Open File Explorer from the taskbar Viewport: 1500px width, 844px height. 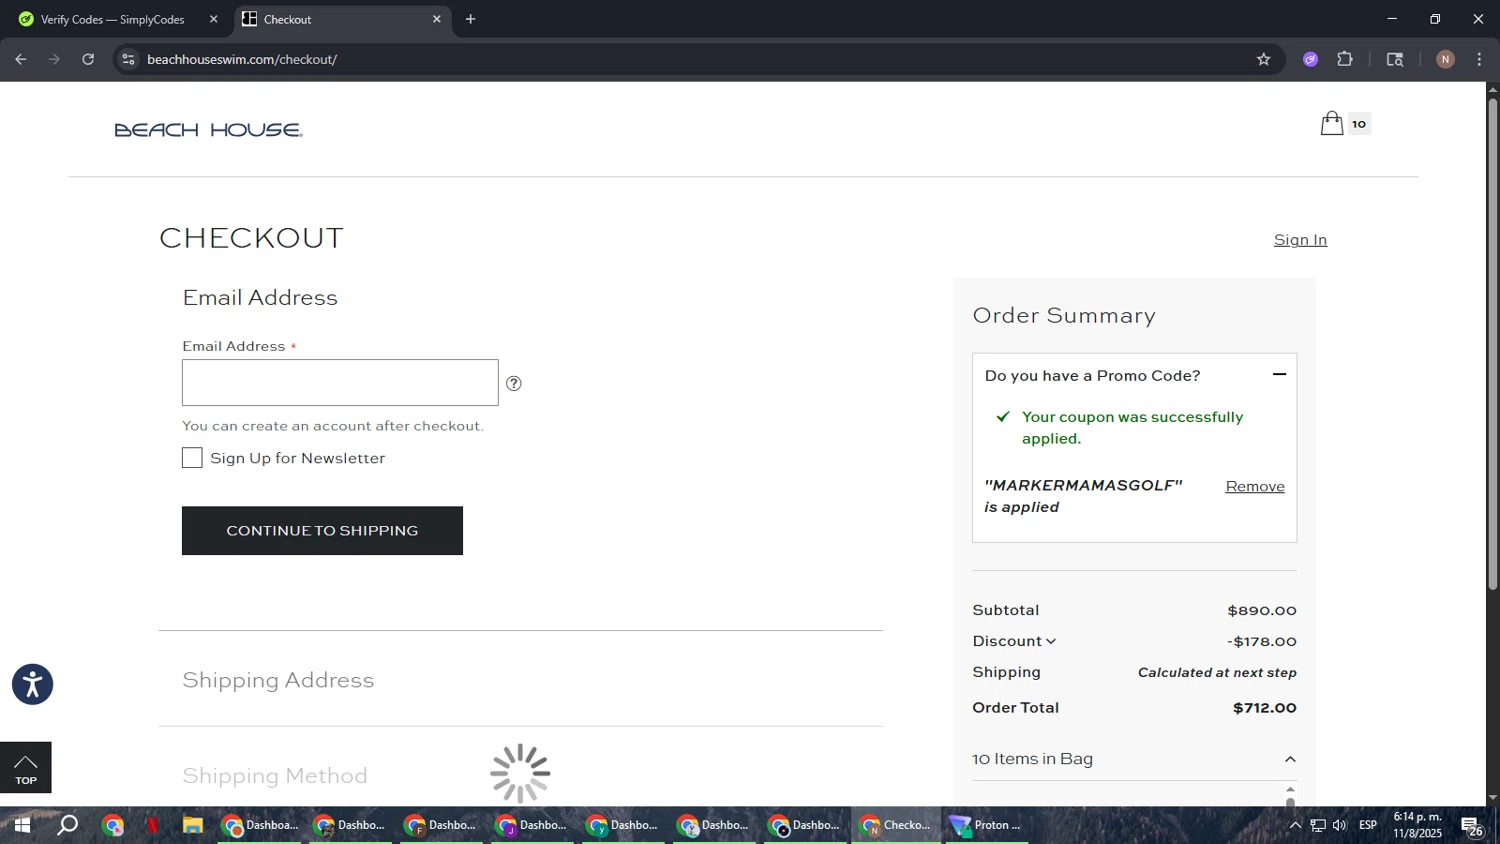(x=193, y=825)
